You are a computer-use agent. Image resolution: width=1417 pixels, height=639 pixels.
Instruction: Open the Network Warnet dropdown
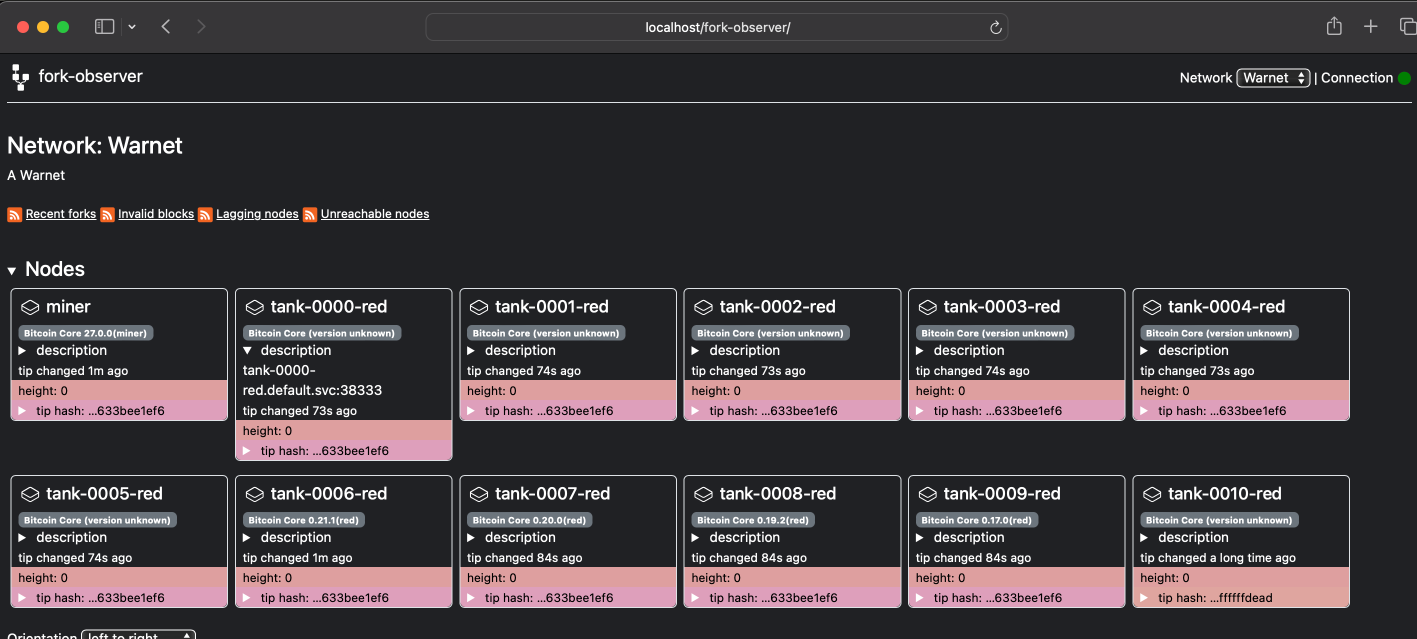[1273, 78]
